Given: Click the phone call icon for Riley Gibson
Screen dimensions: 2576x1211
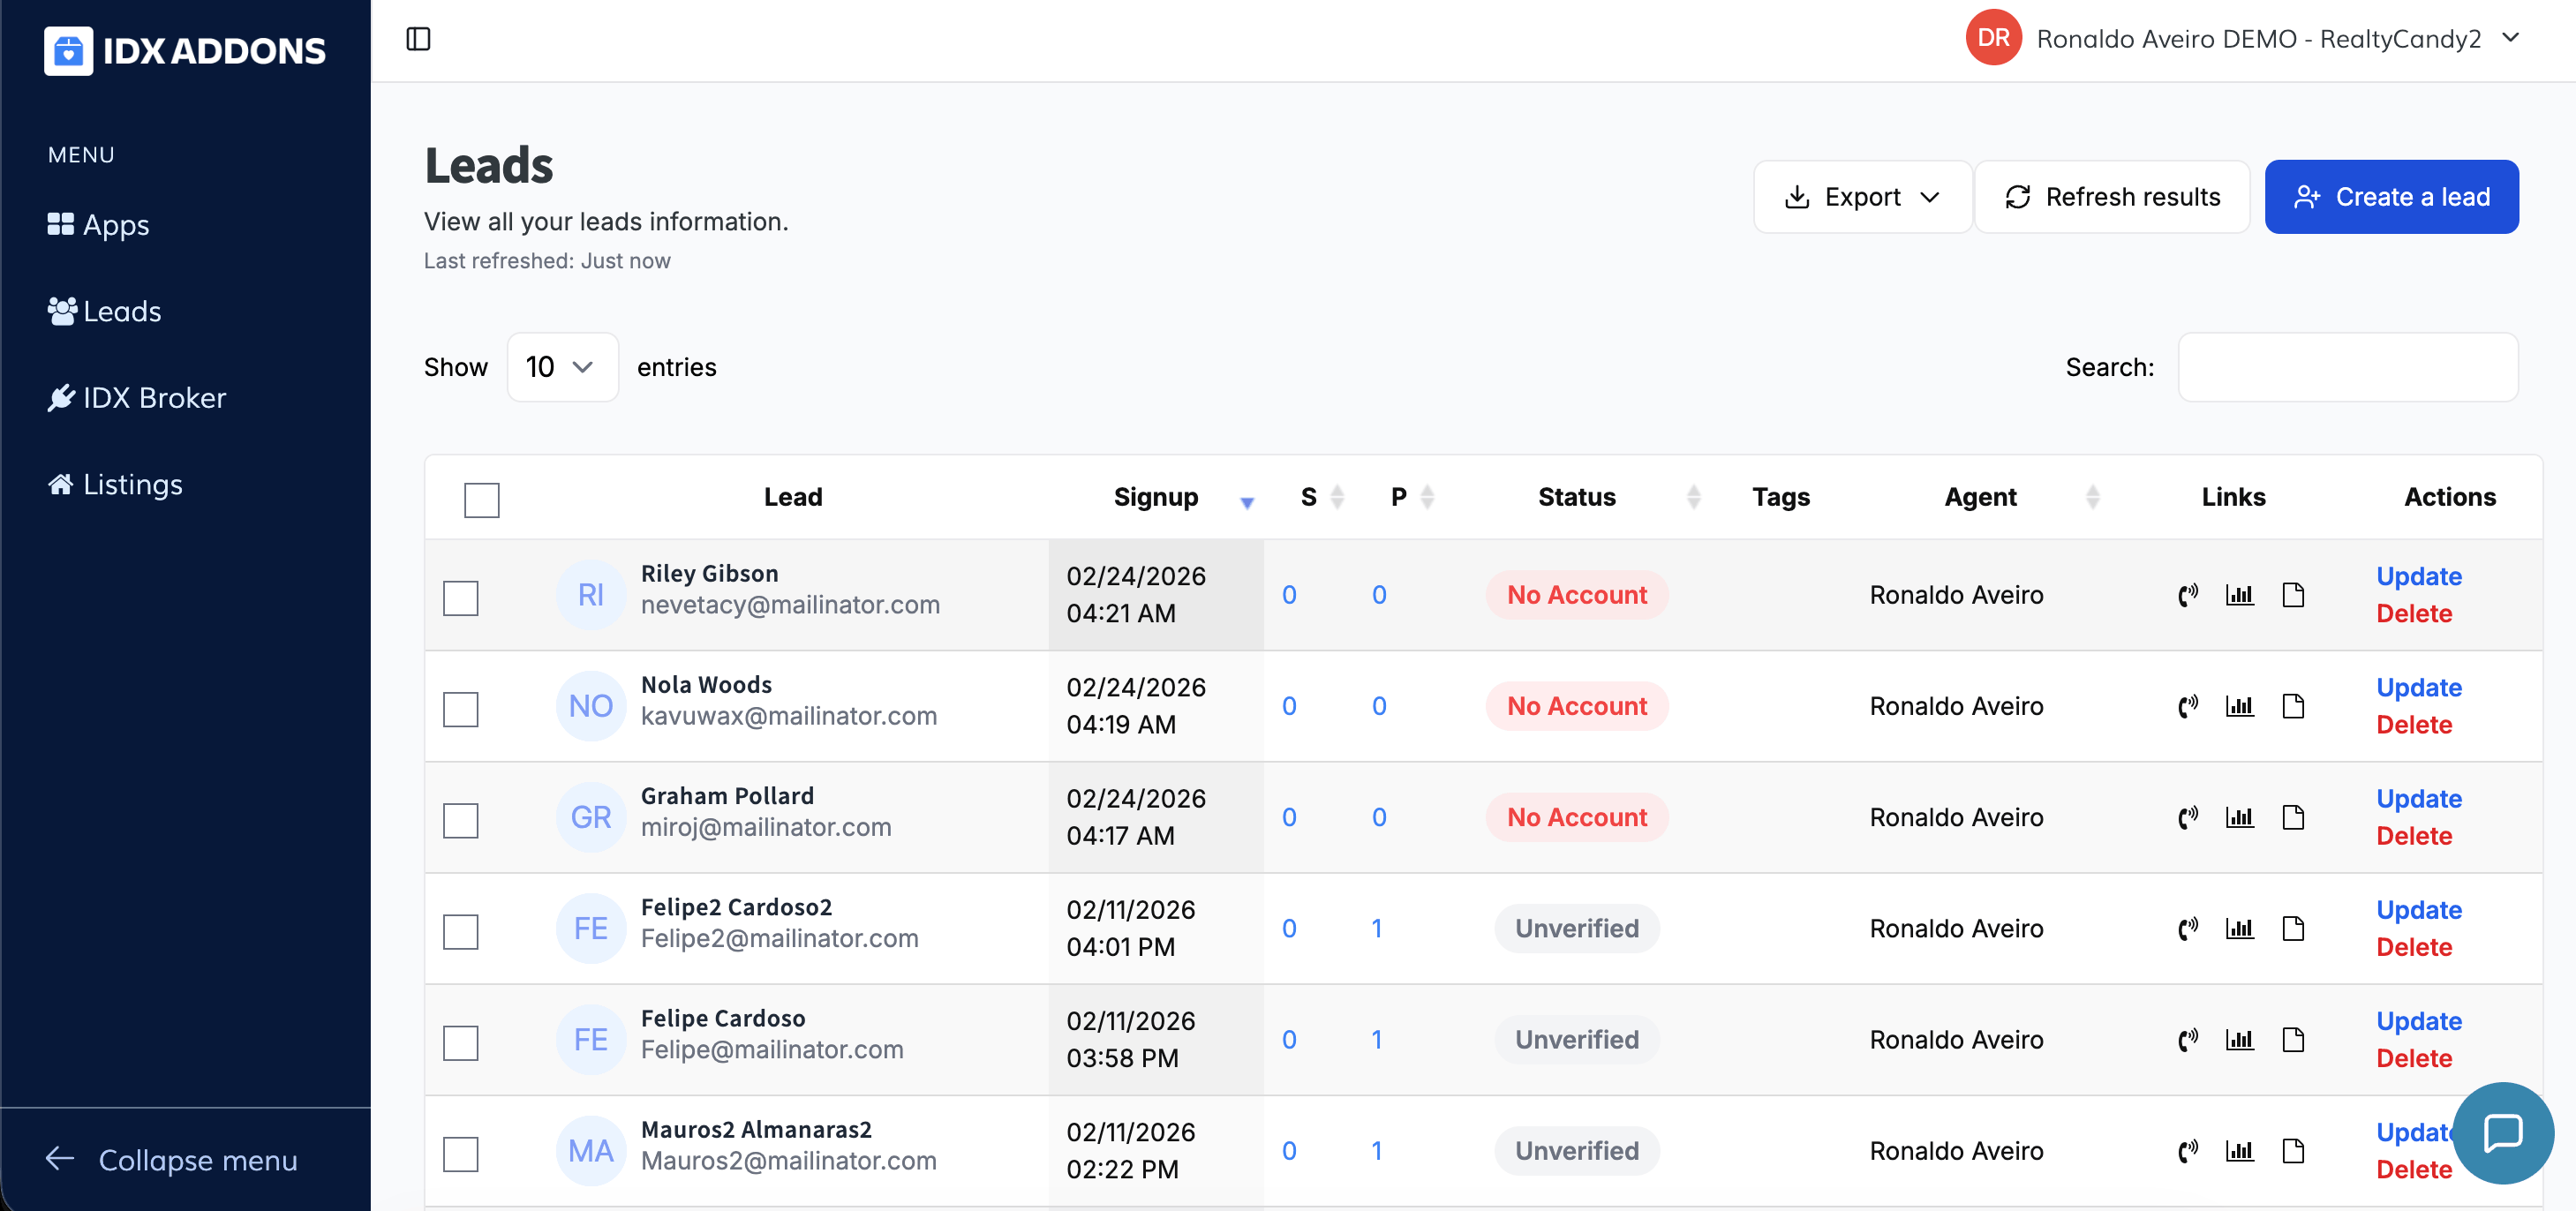Looking at the screenshot, I should [2187, 595].
